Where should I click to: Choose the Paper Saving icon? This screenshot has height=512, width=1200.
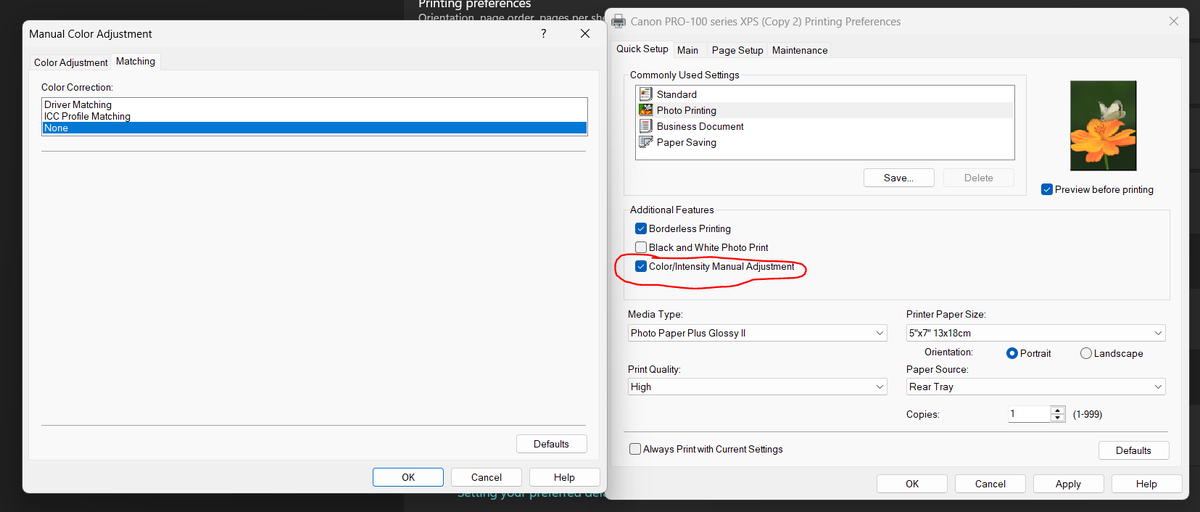coord(645,142)
